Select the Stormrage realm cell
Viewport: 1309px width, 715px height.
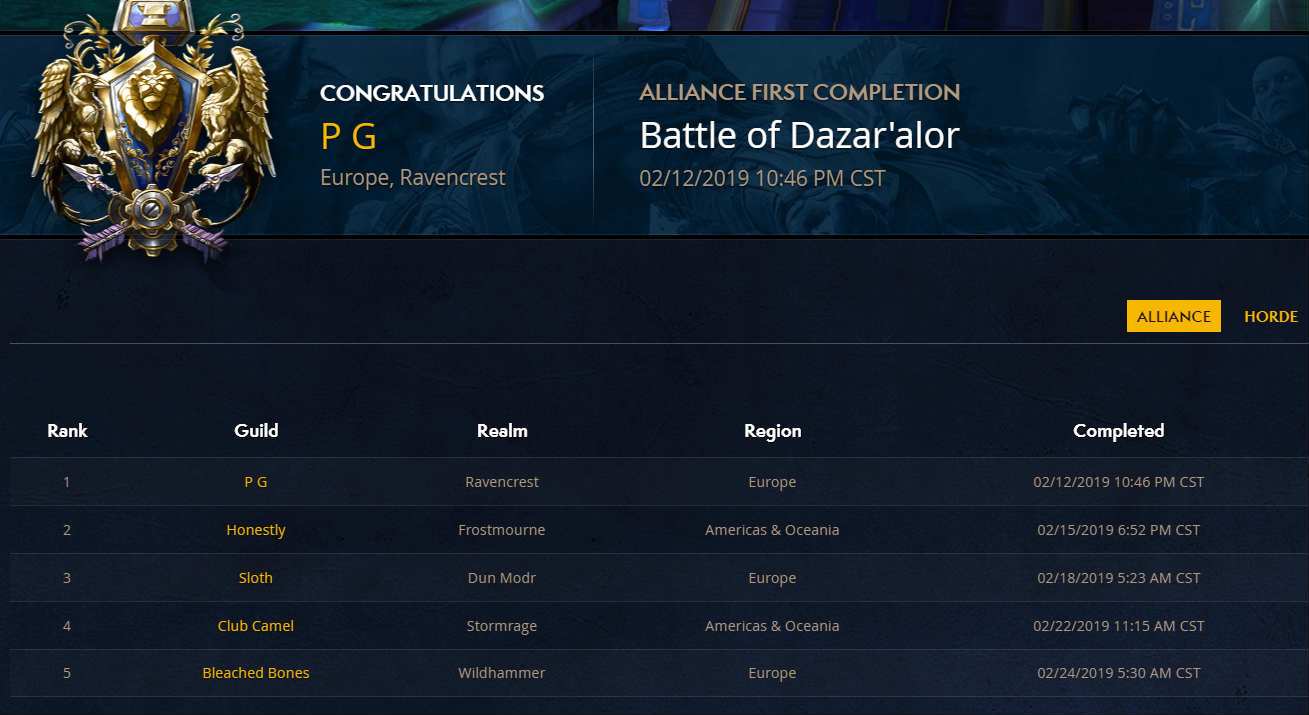coord(502,626)
